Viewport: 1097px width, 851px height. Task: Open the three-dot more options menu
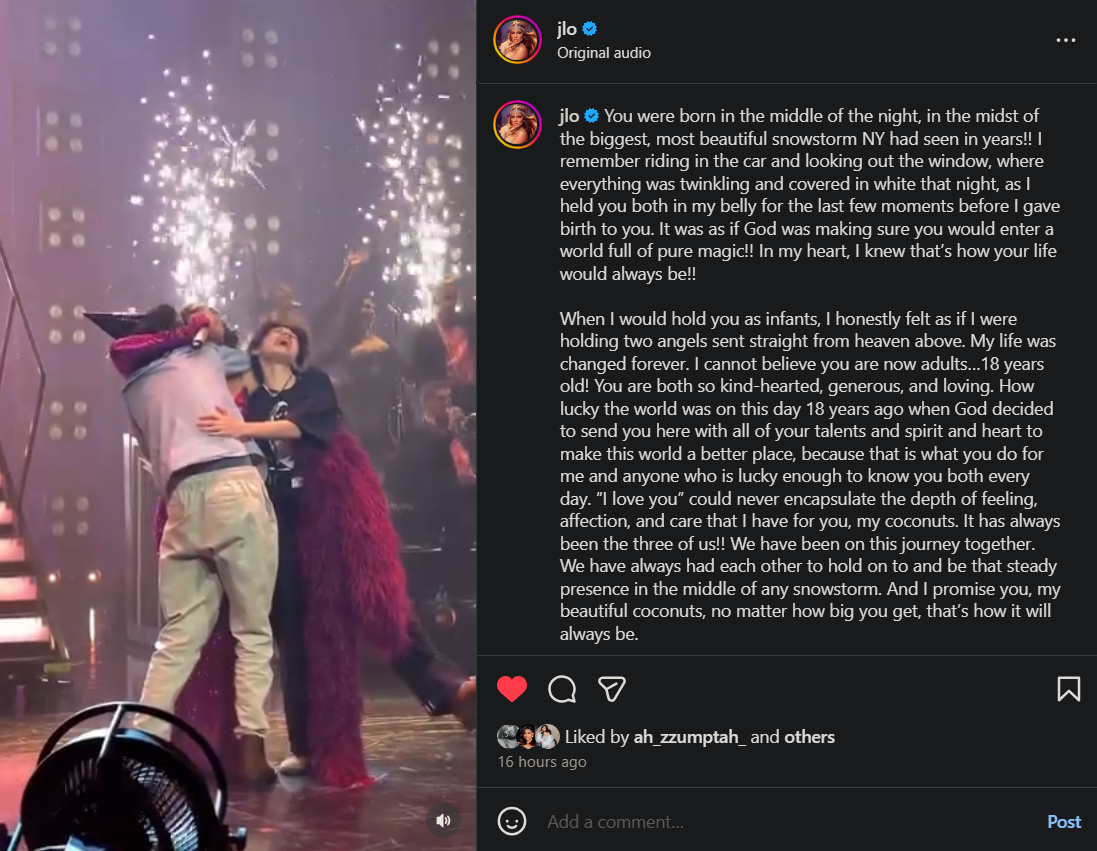pyautogui.click(x=1066, y=40)
